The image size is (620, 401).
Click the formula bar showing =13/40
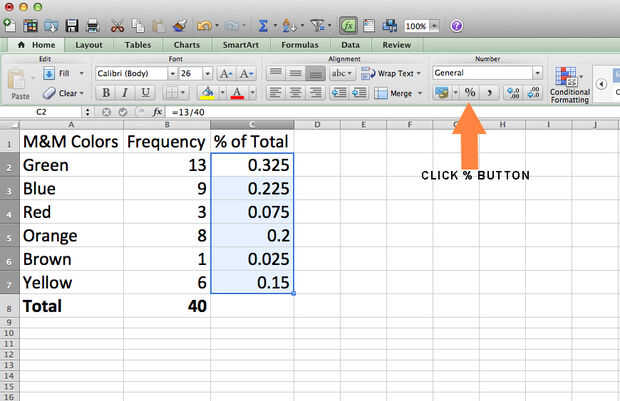tap(393, 112)
